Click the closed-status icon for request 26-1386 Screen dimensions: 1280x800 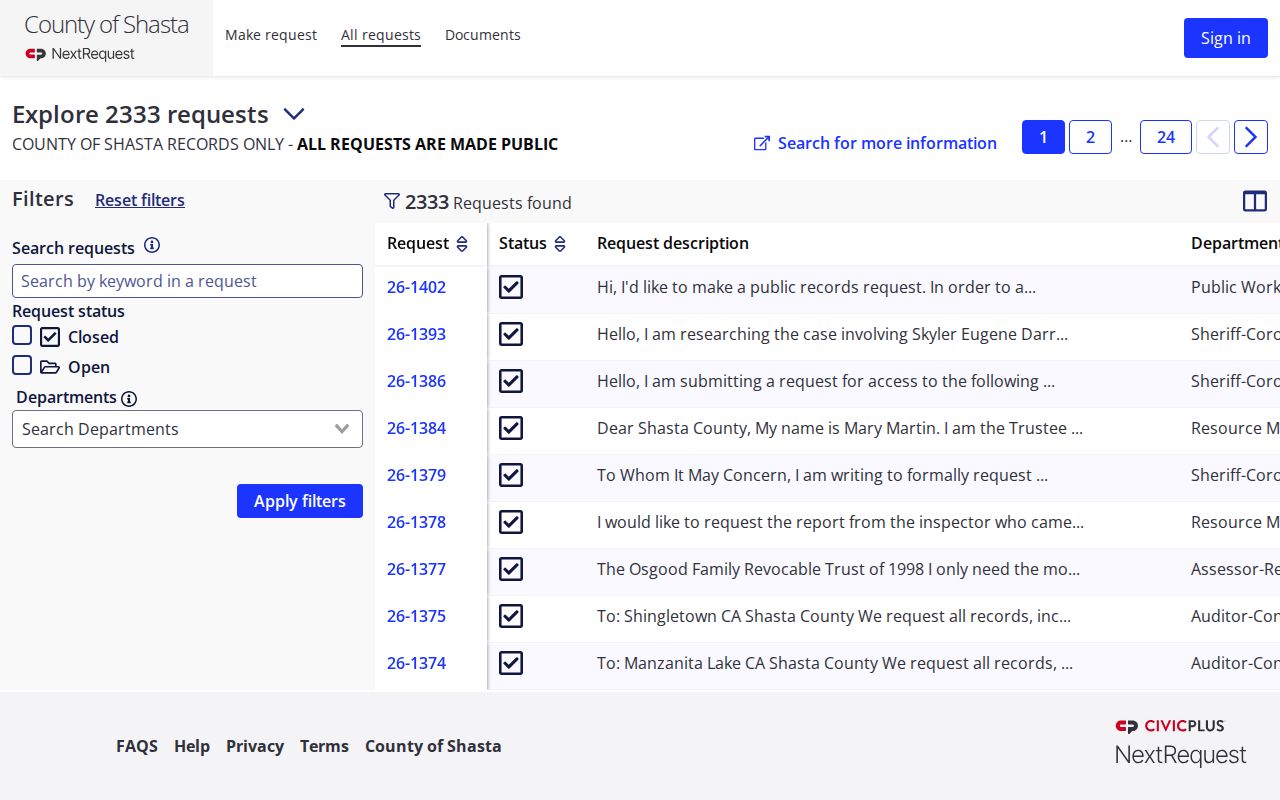tap(511, 381)
